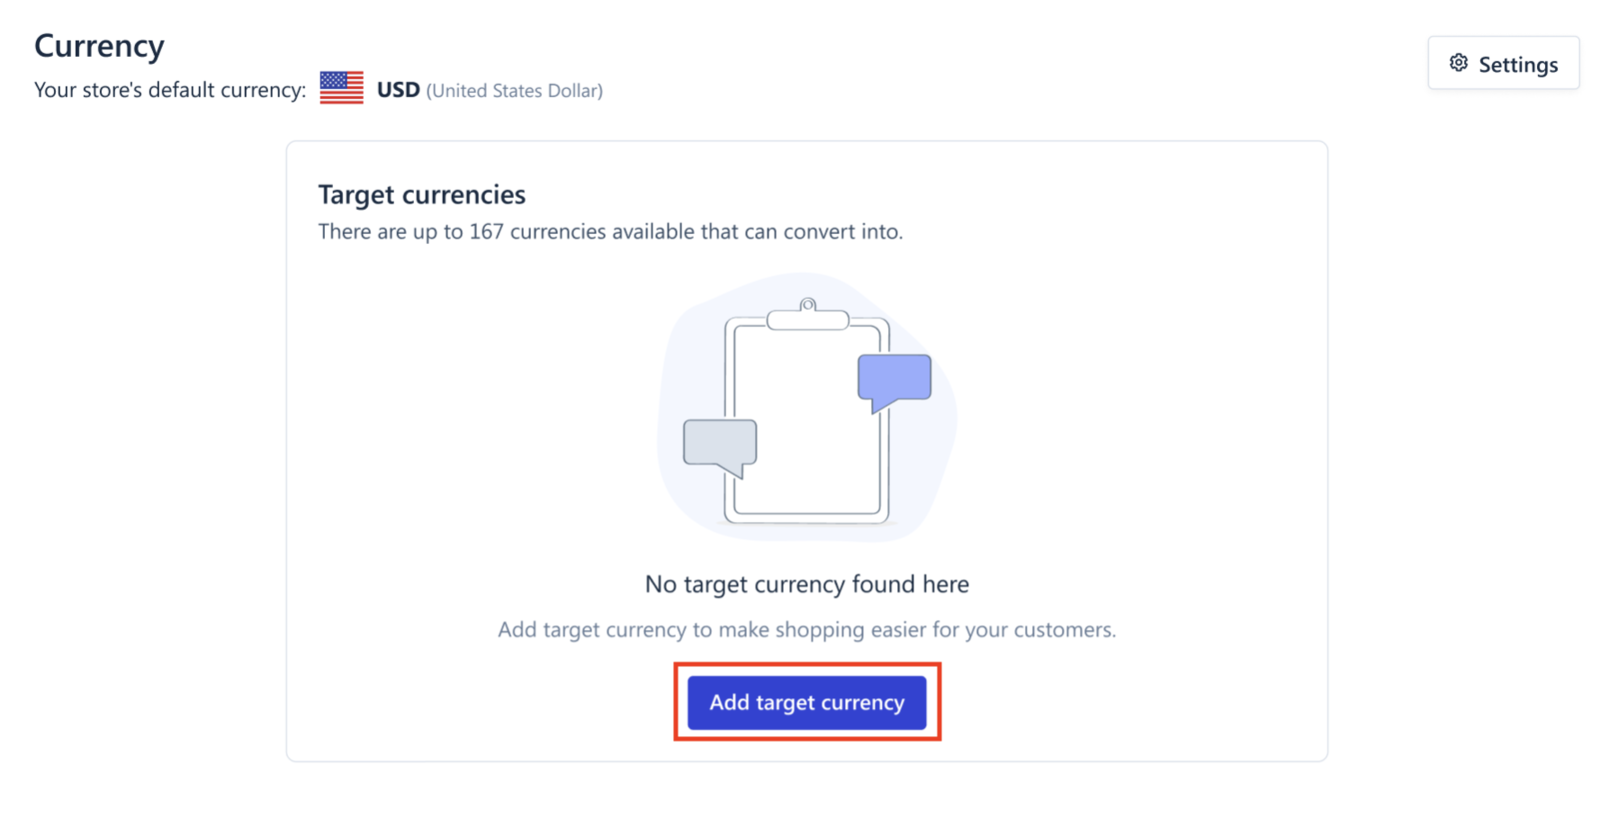Screen dimensions: 1600x819
Task: Click the Settings text label
Action: tap(1518, 65)
